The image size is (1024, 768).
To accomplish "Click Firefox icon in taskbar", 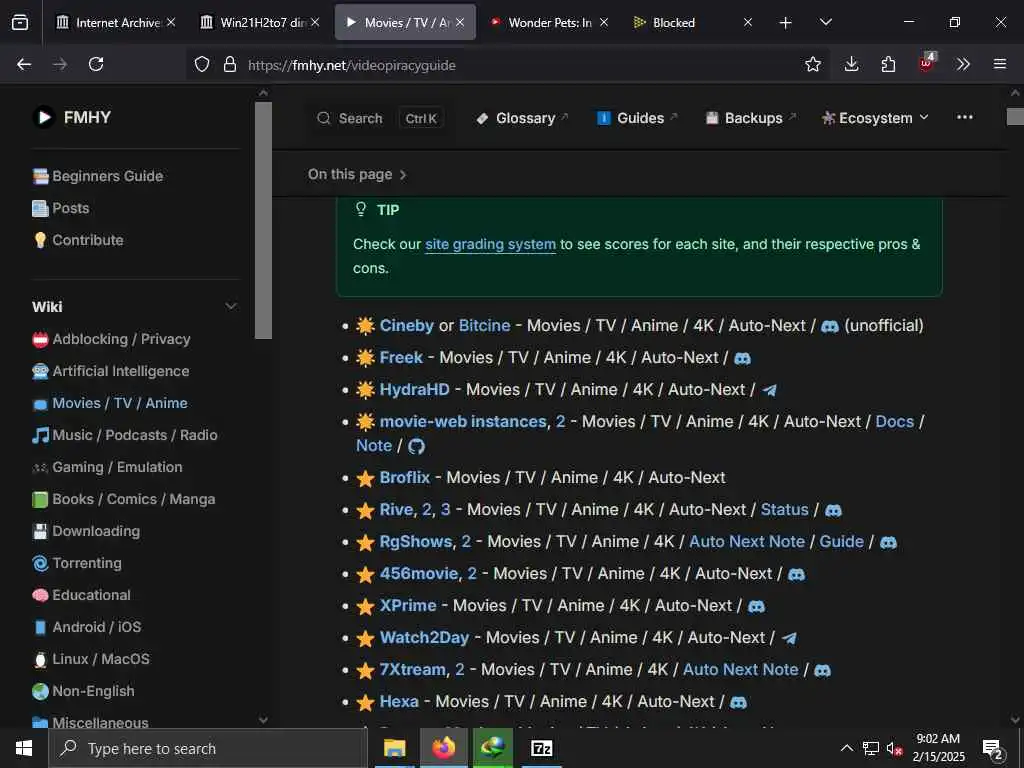I will click(443, 748).
